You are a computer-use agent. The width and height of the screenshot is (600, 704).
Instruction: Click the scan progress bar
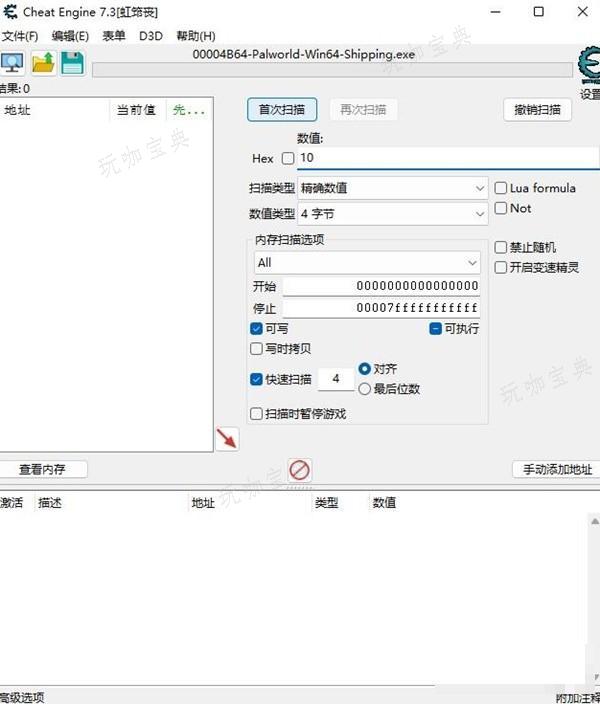[x=333, y=70]
